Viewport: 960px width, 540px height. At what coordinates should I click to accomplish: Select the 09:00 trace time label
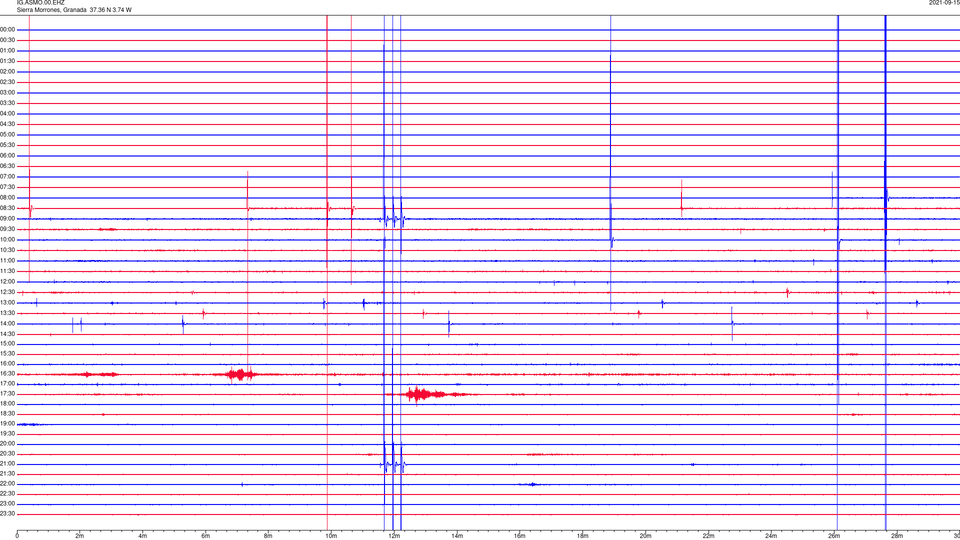(x=8, y=218)
